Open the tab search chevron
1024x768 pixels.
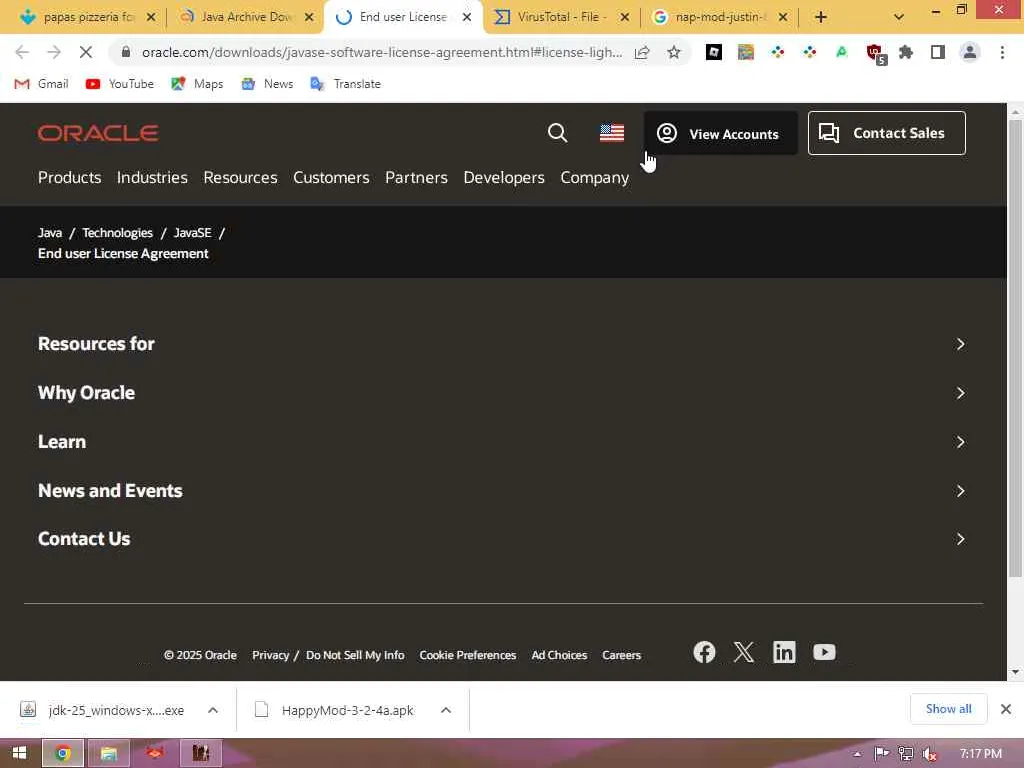tap(899, 17)
